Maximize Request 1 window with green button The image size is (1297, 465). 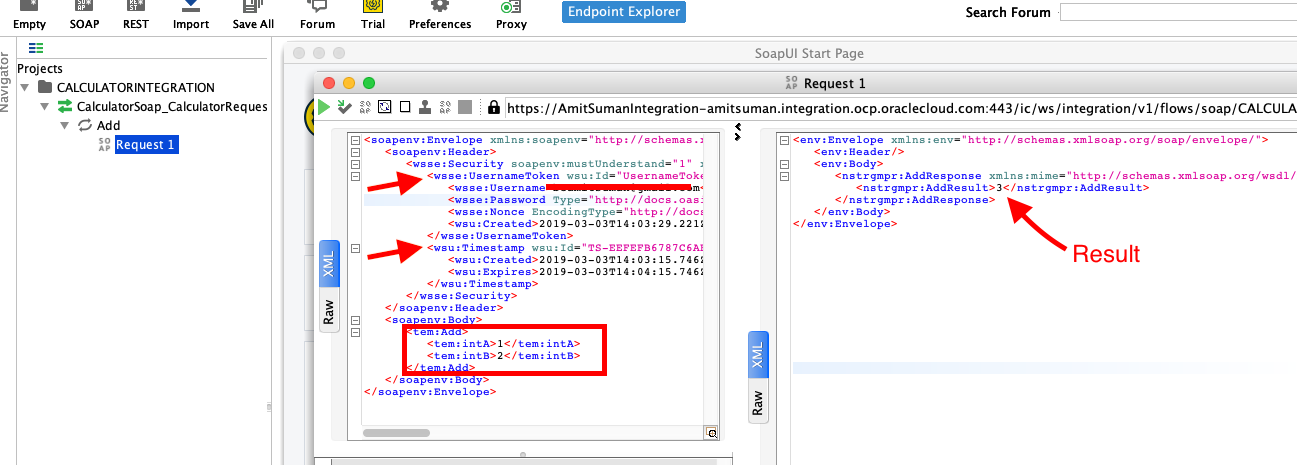(369, 83)
